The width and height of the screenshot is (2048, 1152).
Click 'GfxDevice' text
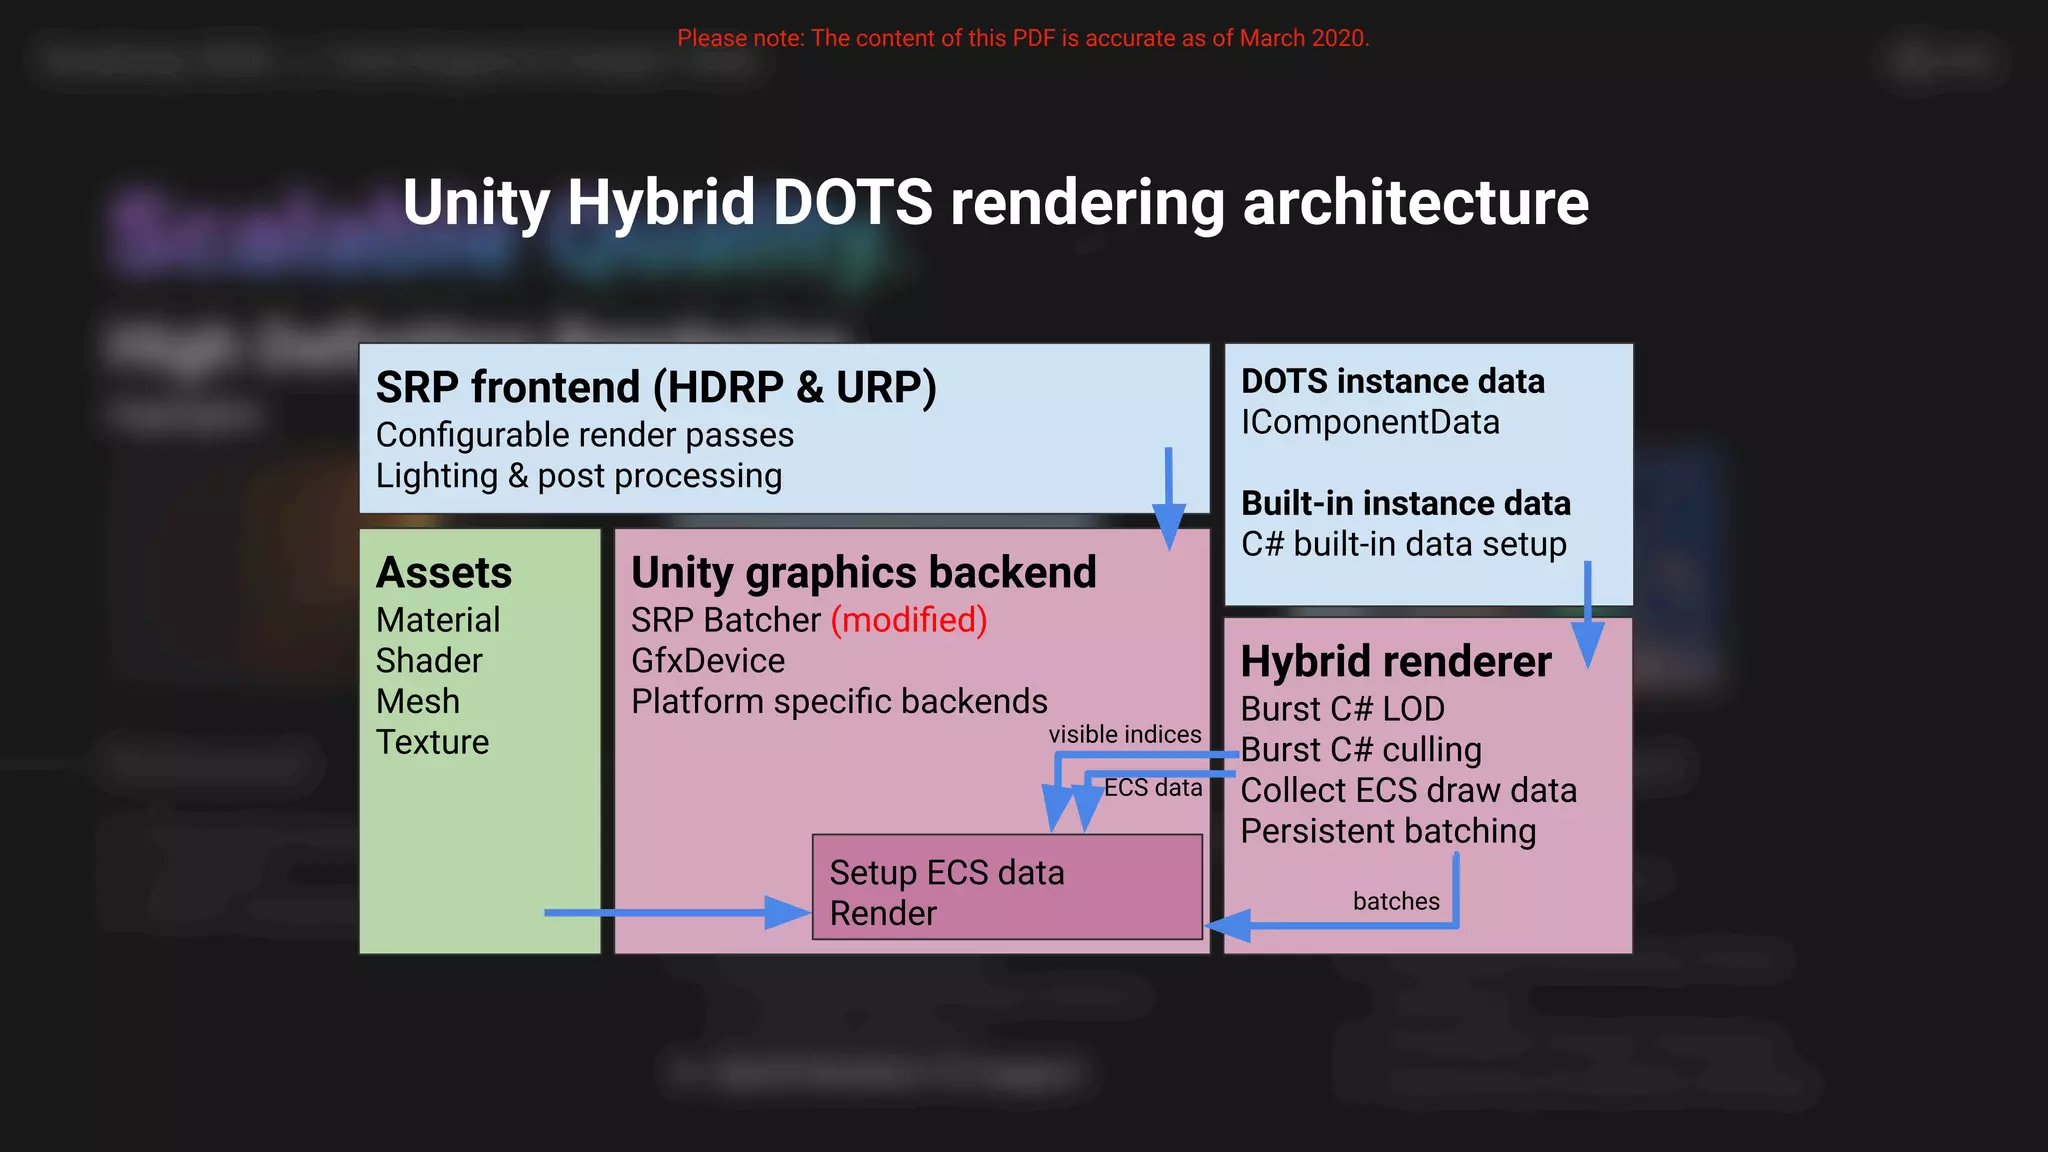click(x=708, y=661)
